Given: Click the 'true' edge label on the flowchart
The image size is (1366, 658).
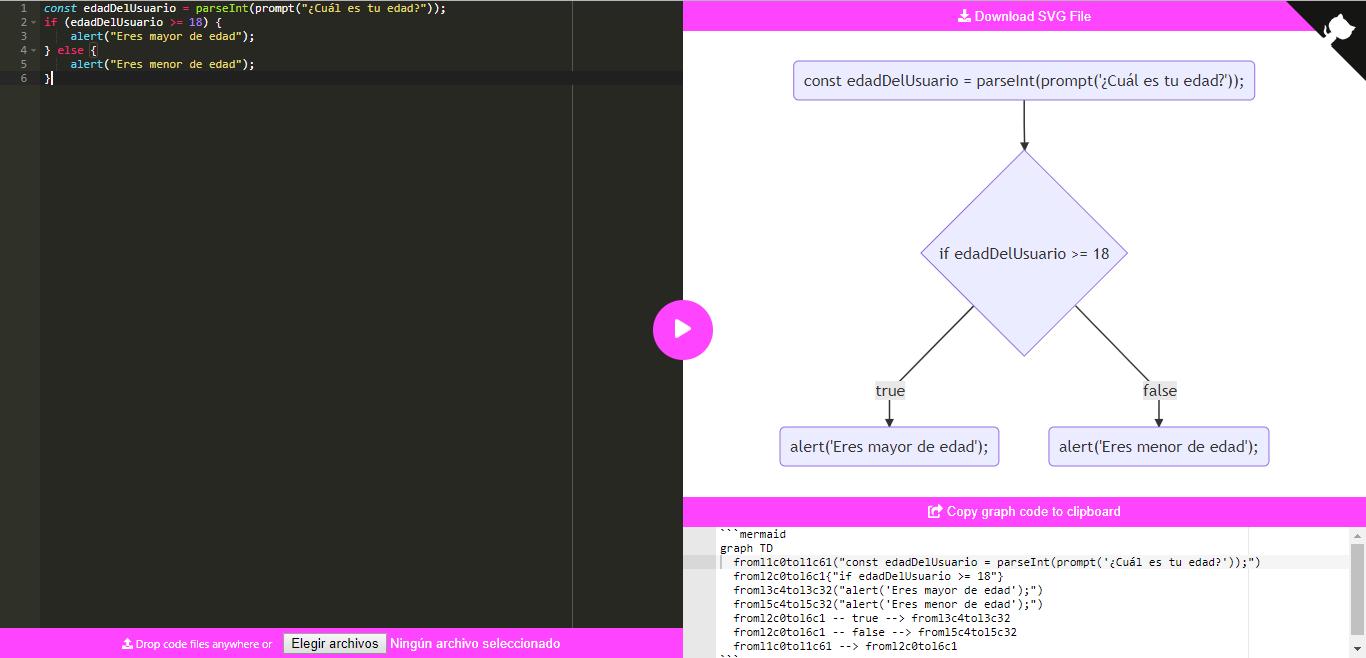Looking at the screenshot, I should coord(889,391).
